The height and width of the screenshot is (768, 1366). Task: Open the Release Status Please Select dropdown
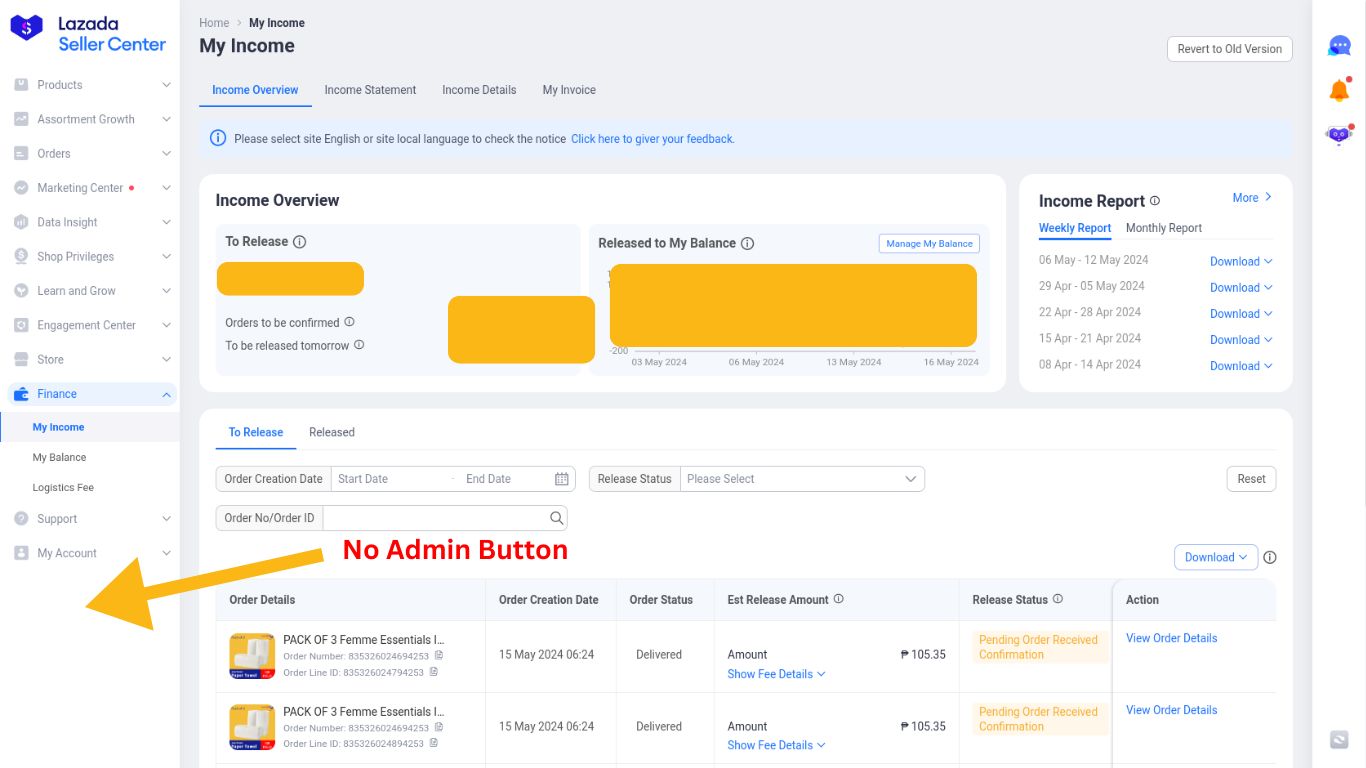[800, 479]
